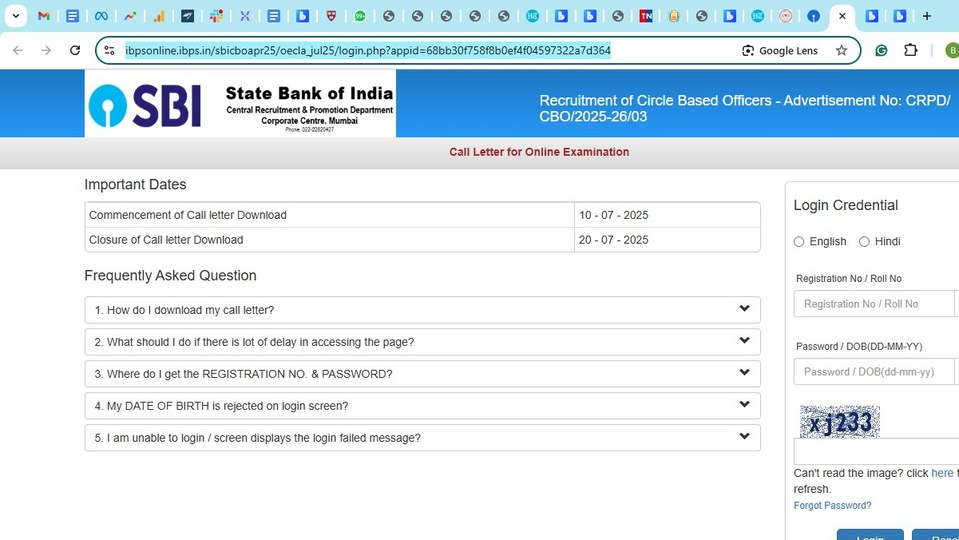Expand FAQ about delay in accessing the page
959x540 pixels.
coord(423,342)
